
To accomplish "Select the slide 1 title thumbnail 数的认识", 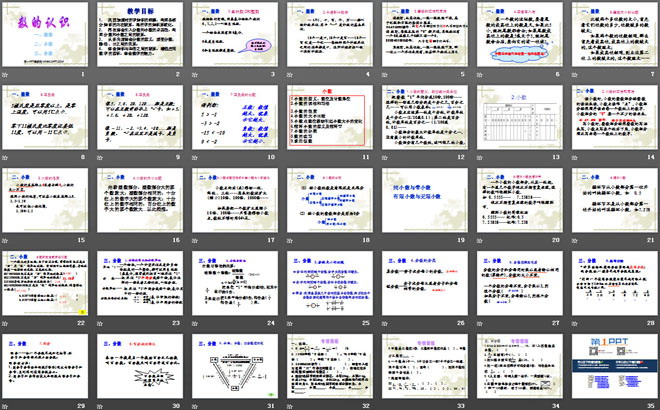I will (45, 34).
